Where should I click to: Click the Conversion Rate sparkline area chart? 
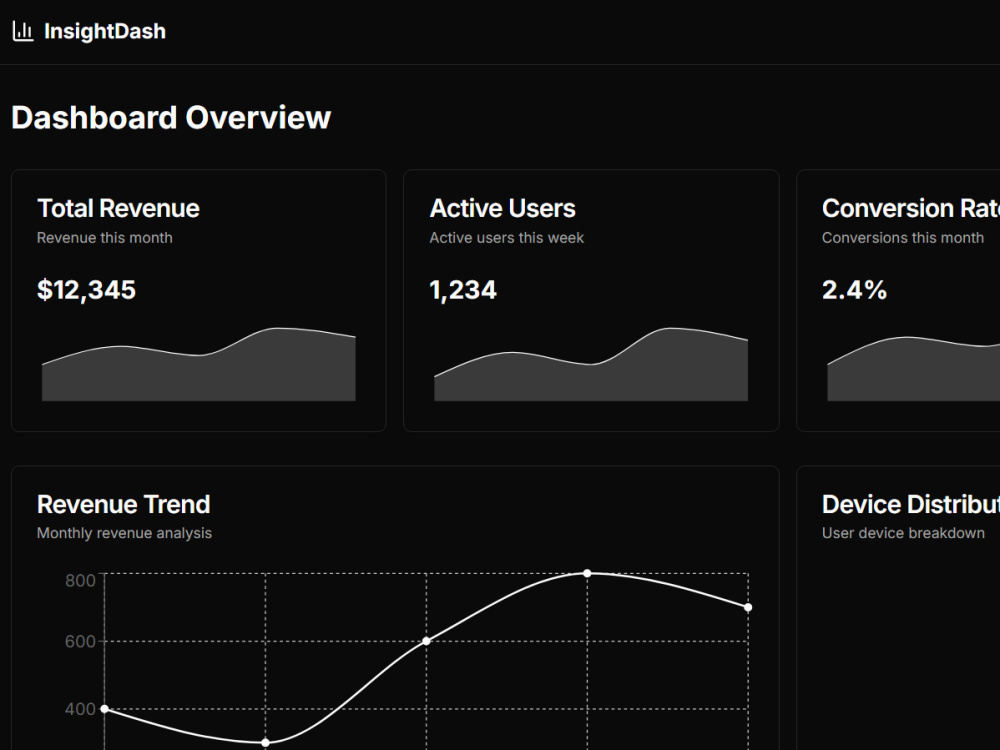click(913, 369)
